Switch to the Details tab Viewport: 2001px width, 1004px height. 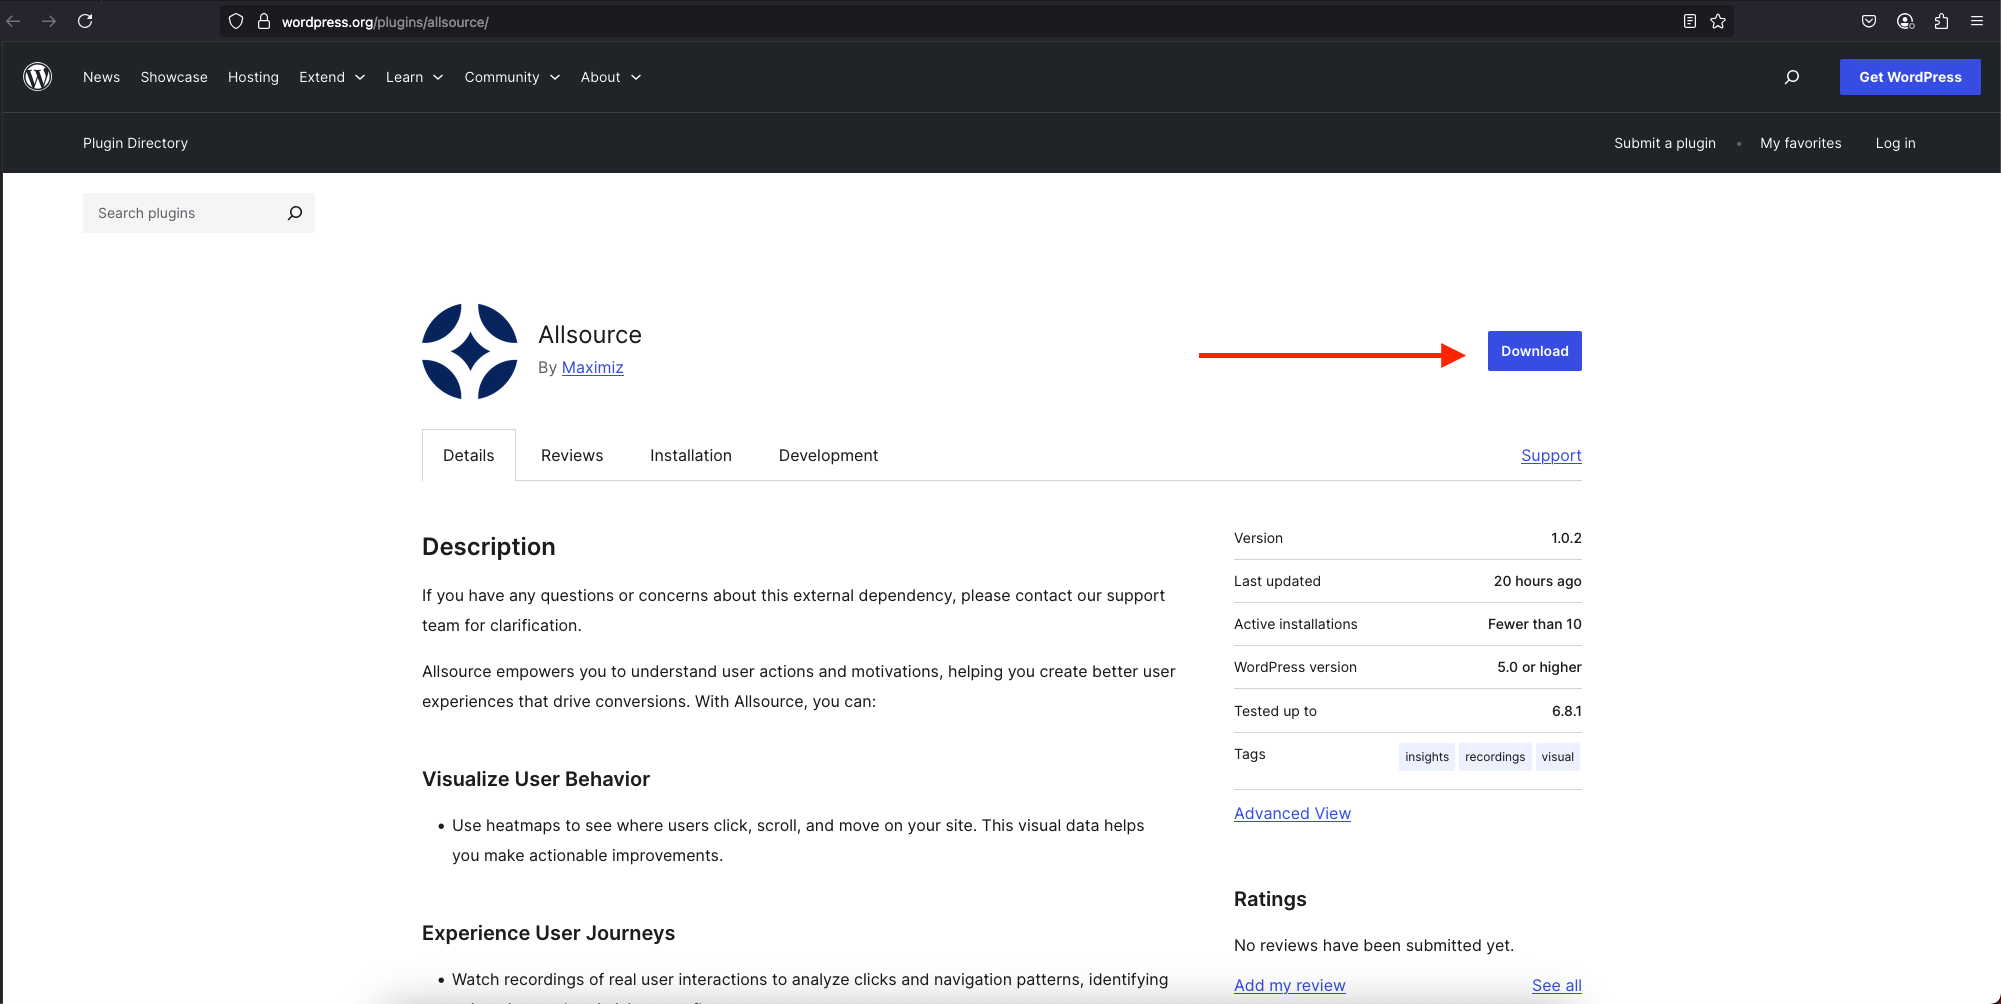(469, 455)
